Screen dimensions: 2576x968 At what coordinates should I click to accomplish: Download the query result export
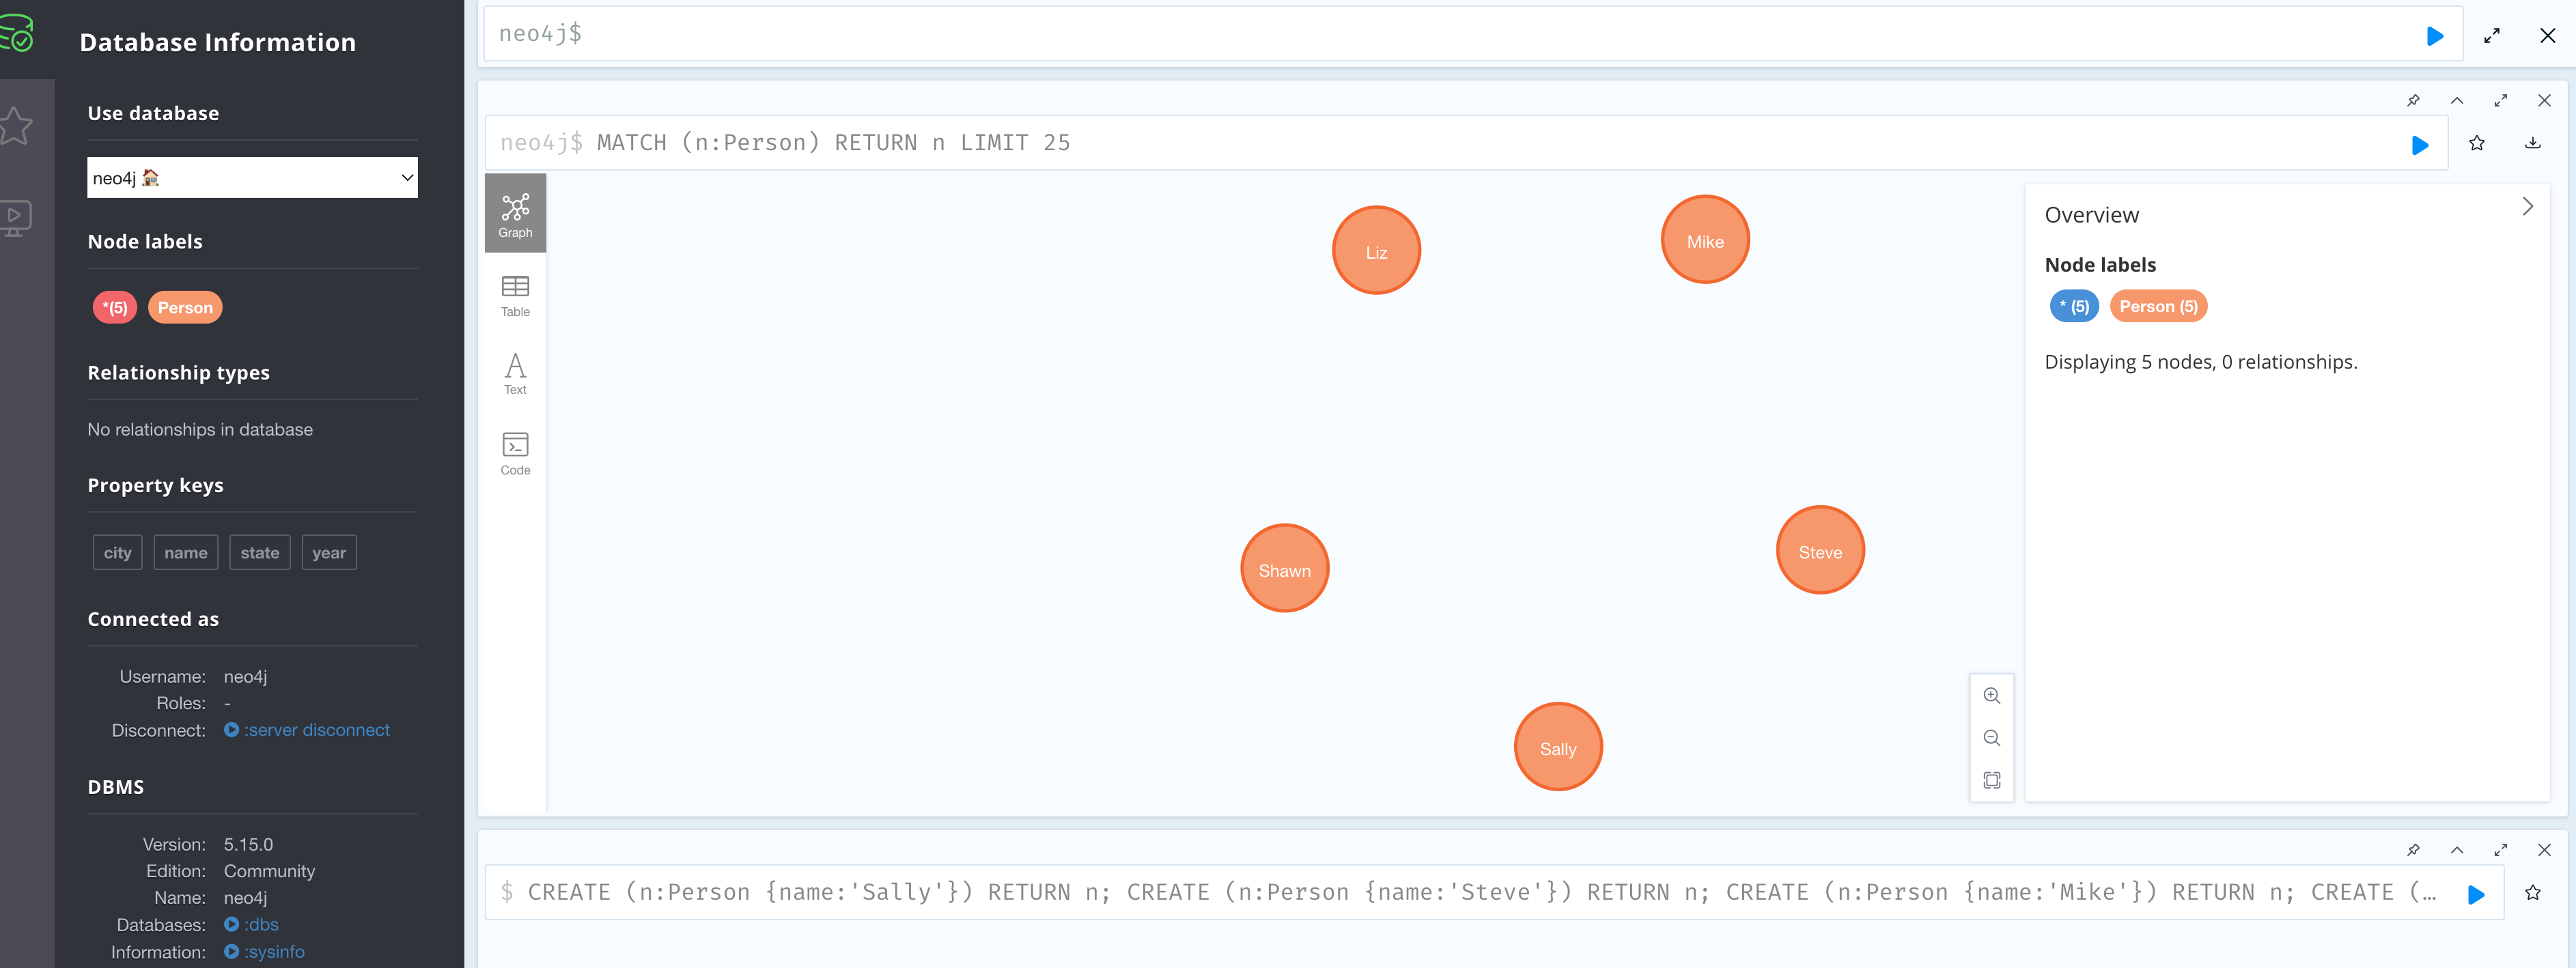click(x=2532, y=143)
